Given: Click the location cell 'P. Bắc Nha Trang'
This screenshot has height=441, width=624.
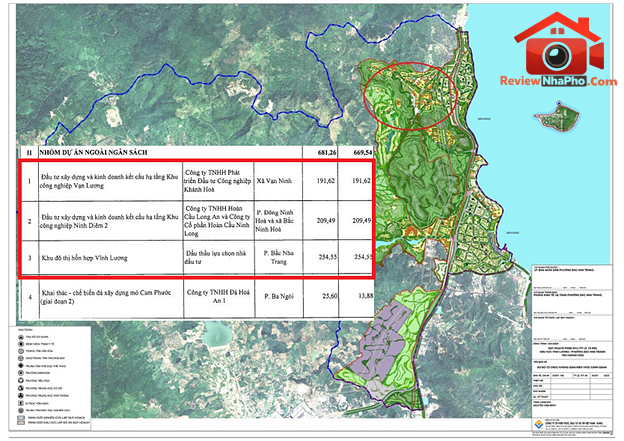Looking at the screenshot, I should 279,258.
